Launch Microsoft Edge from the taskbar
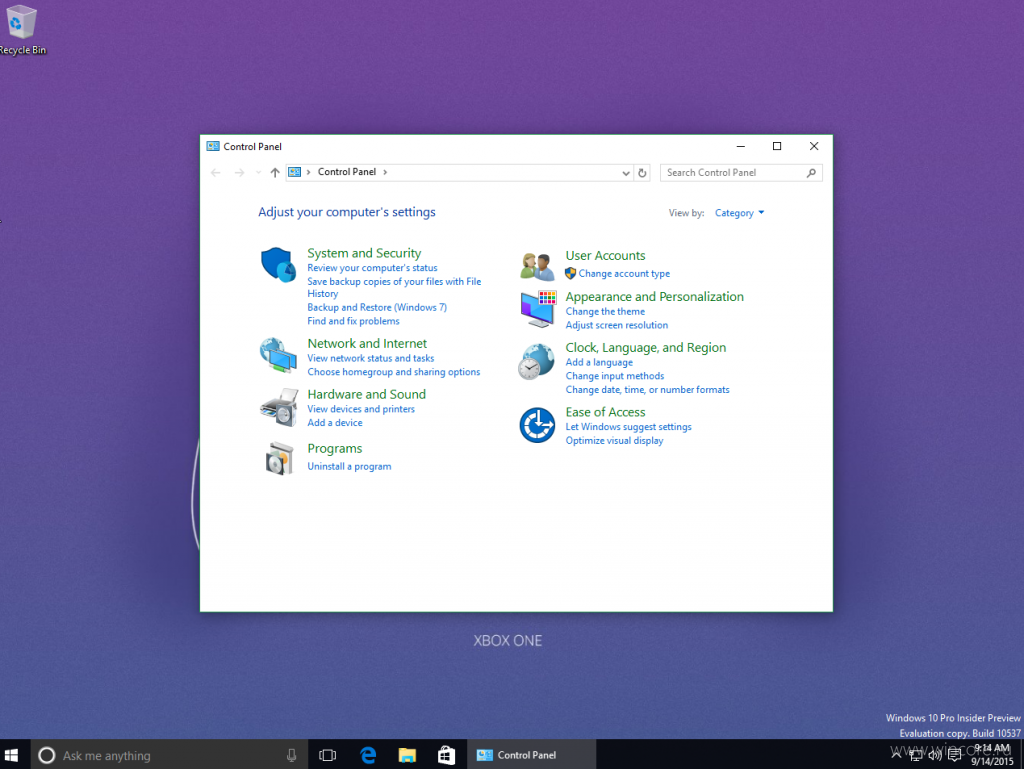The width and height of the screenshot is (1024, 769). 368,755
